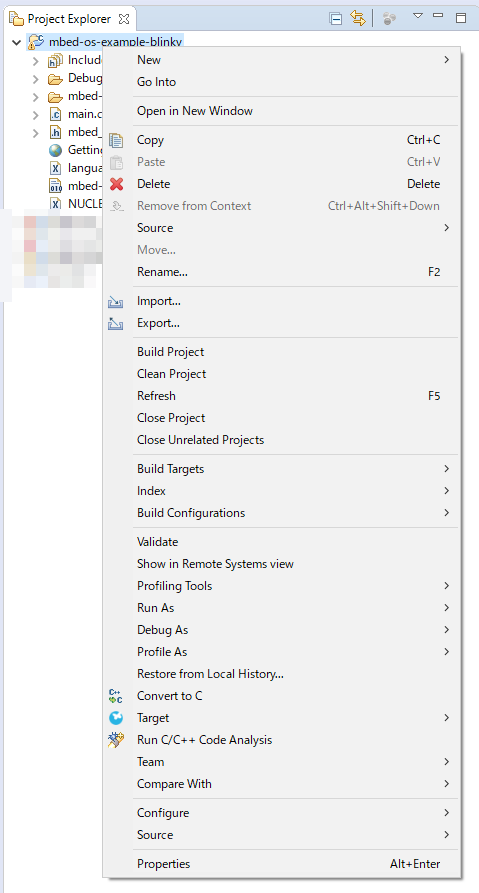
Task: Click the red X Delete icon
Action: click(x=116, y=184)
